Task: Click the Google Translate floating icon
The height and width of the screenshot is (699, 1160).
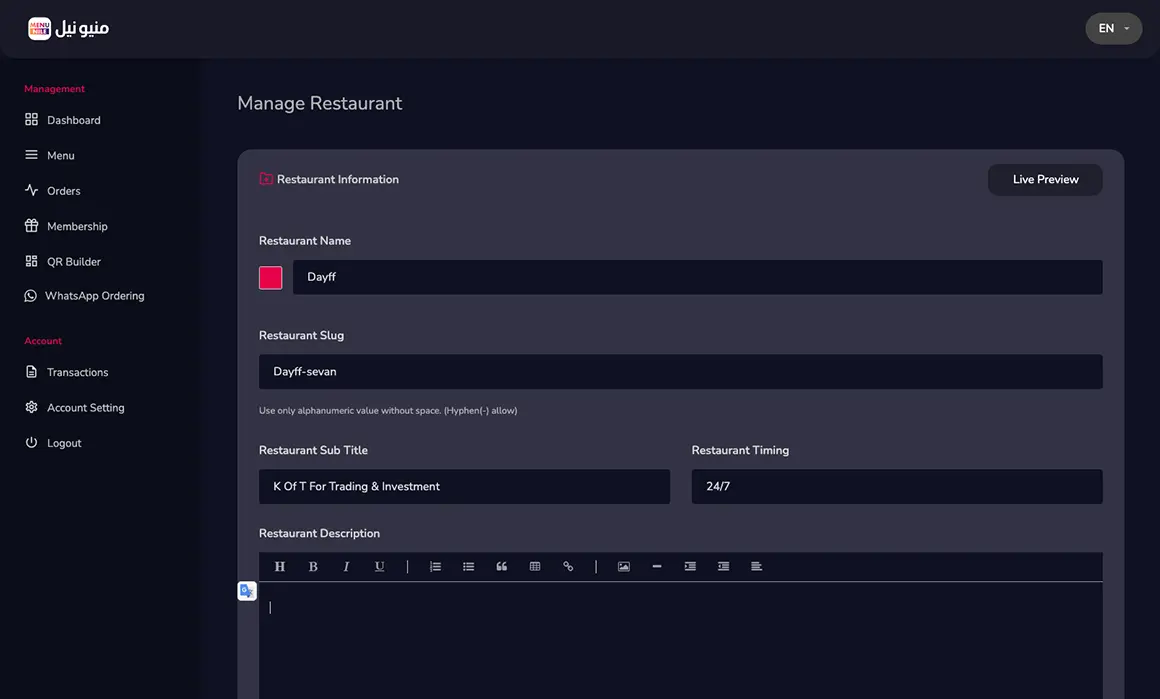Action: (247, 591)
